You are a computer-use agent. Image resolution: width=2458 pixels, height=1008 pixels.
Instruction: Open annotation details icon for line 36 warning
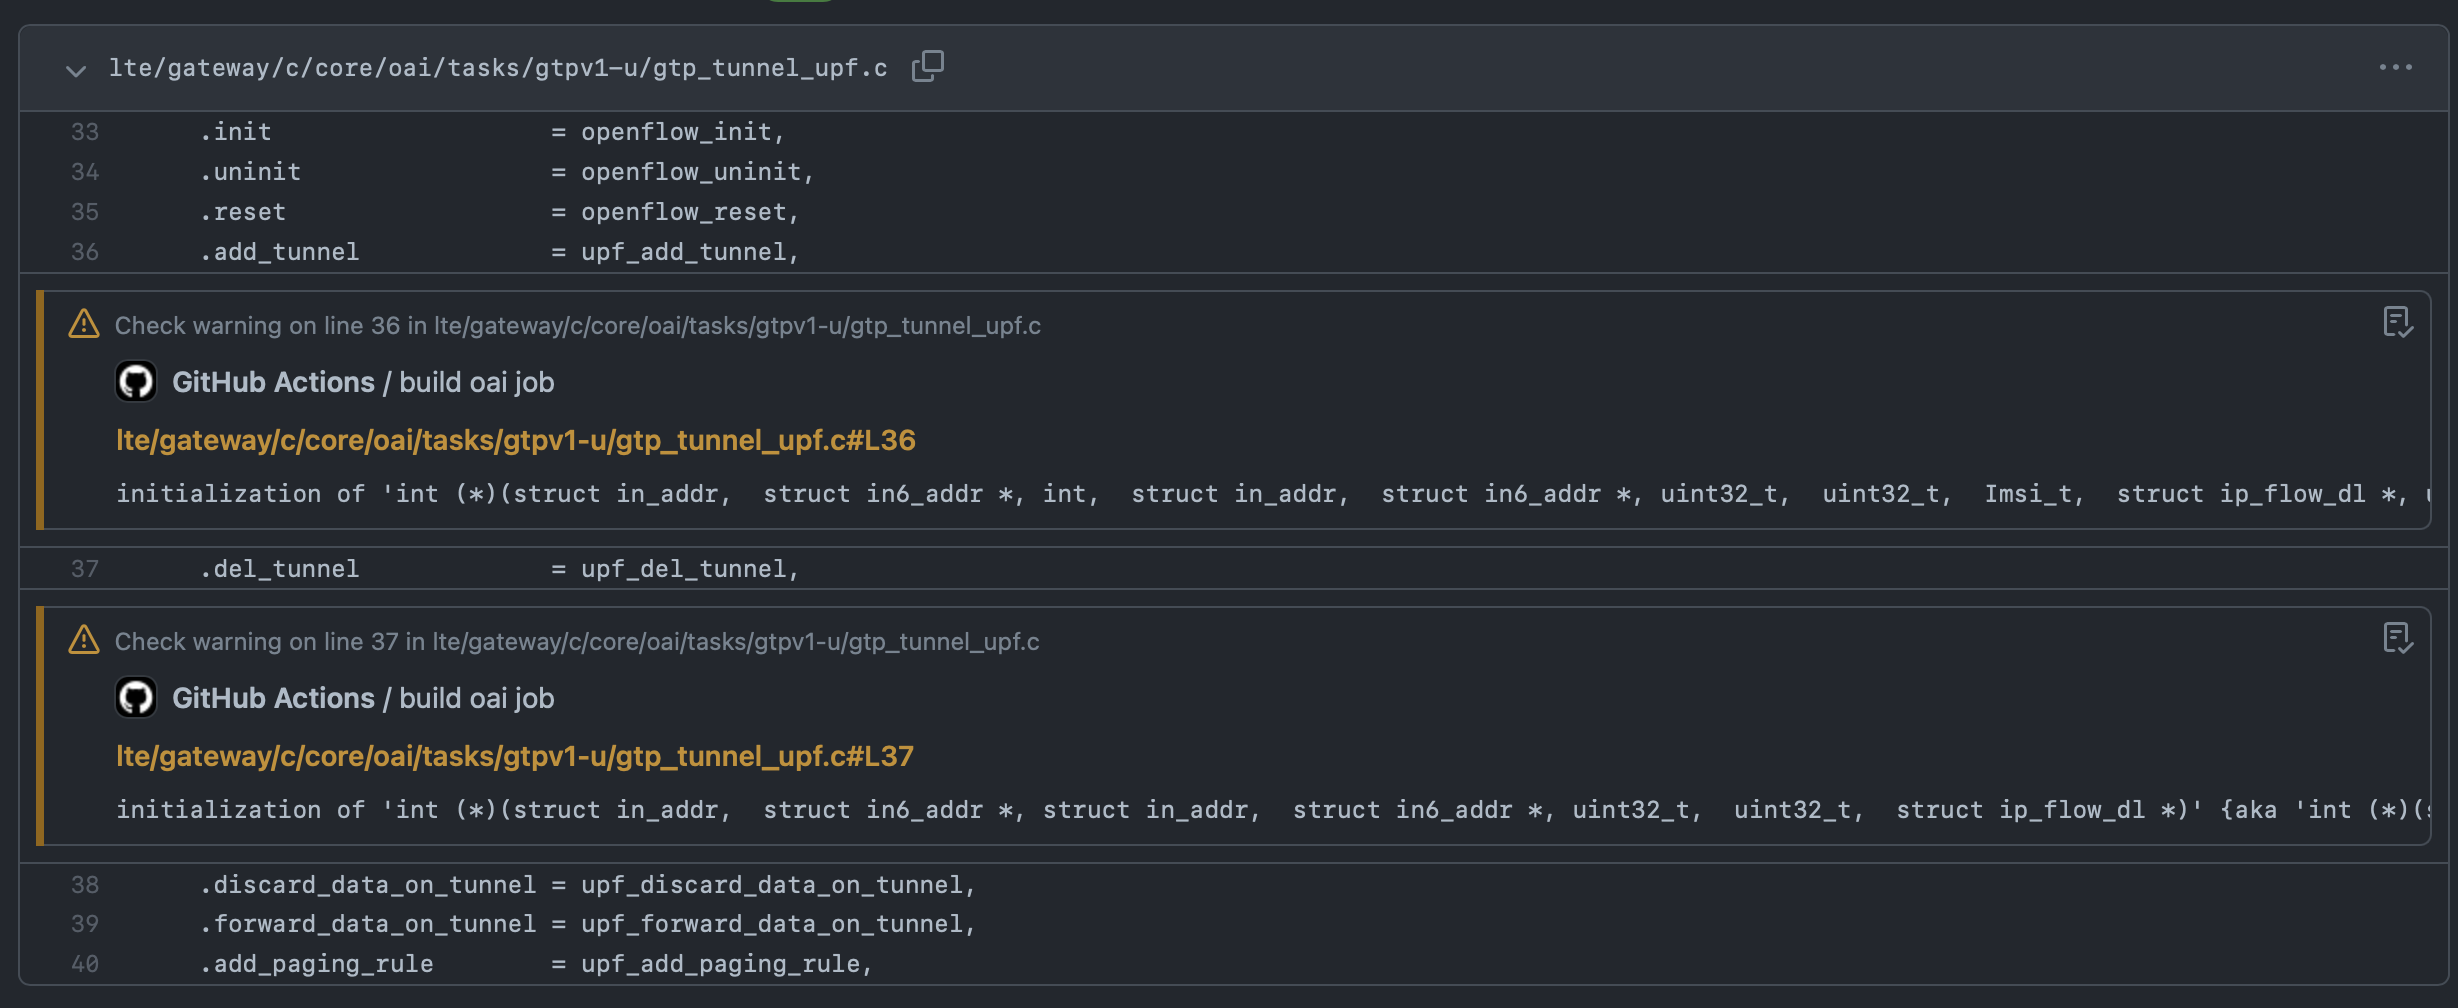[x=2398, y=322]
